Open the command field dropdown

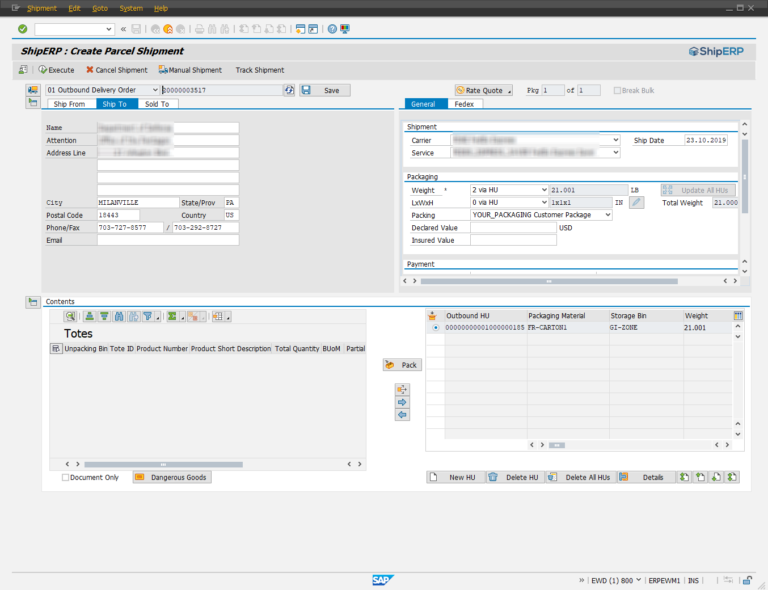(108, 29)
